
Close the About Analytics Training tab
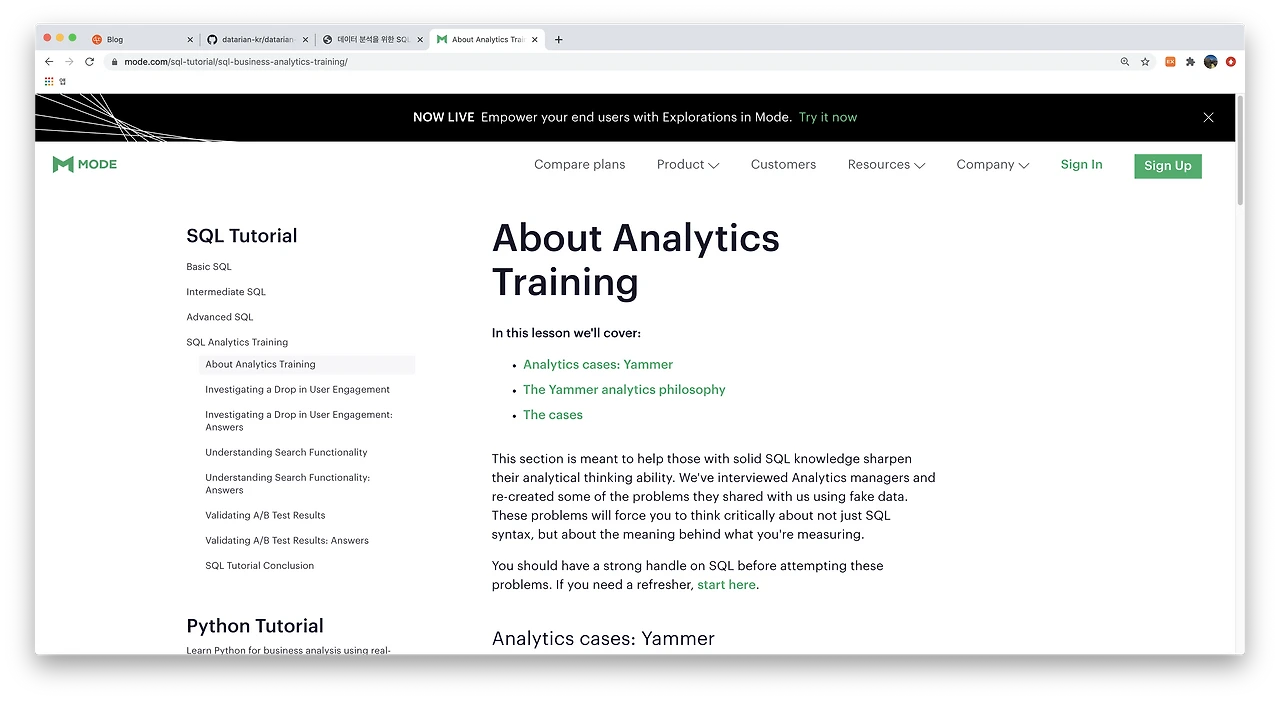coord(535,40)
